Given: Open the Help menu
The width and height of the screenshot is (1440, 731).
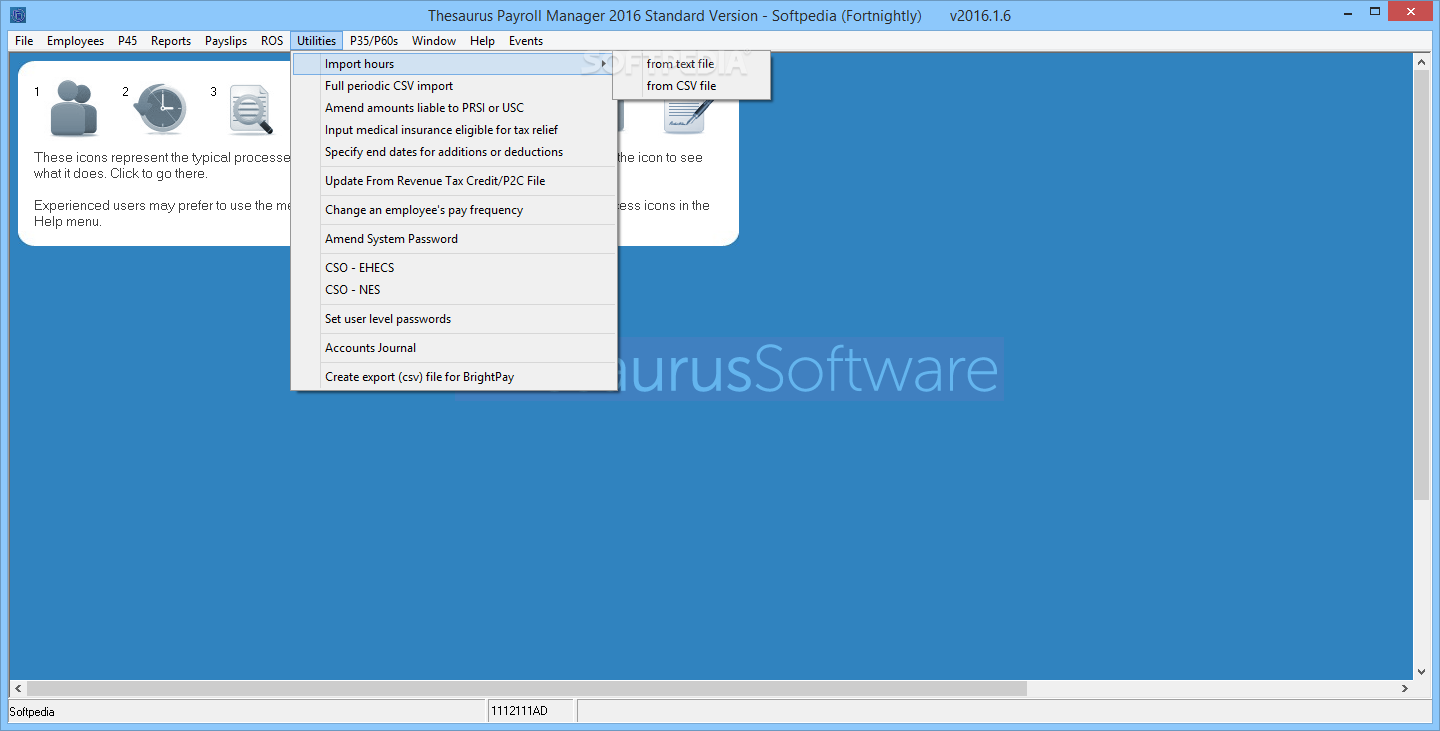Looking at the screenshot, I should click(482, 41).
